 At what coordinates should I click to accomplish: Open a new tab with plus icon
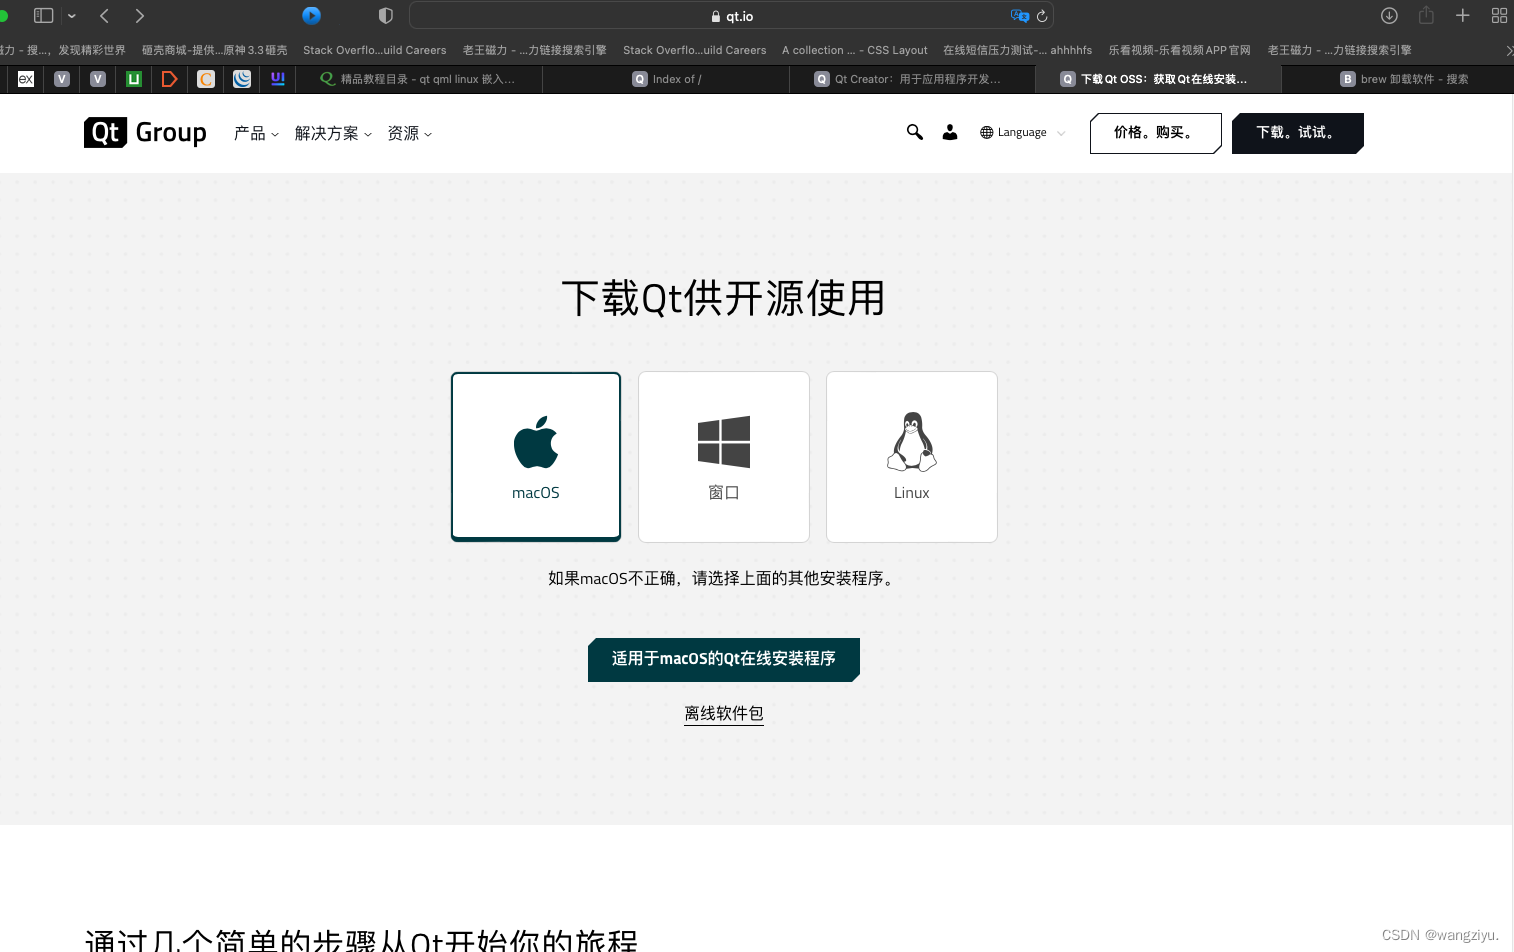coord(1462,16)
